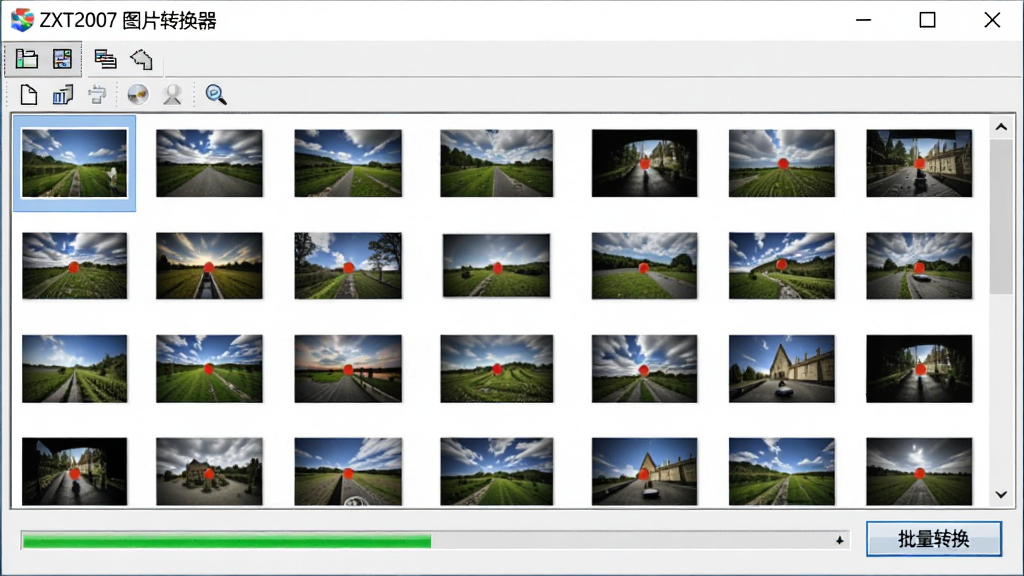Toggle the folder tree panel view icon
Screen dimensions: 1024x576
pyautogui.click(x=26, y=59)
